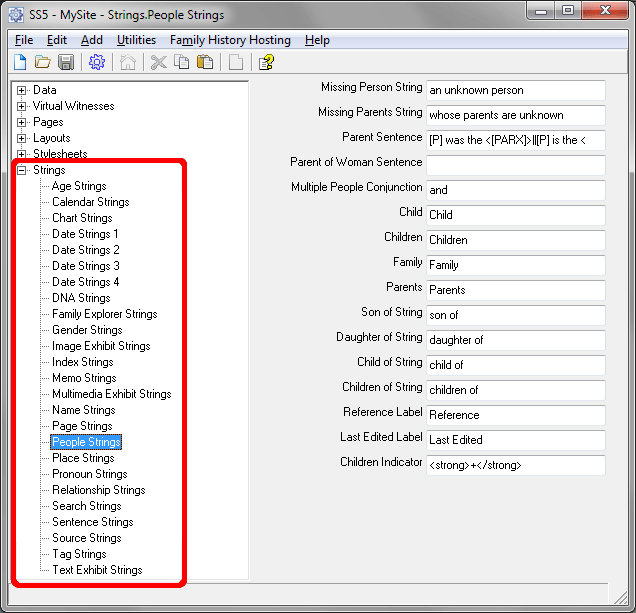The width and height of the screenshot is (636, 613).
Task: Click the blue gear icon in toolbar
Action: (x=97, y=63)
